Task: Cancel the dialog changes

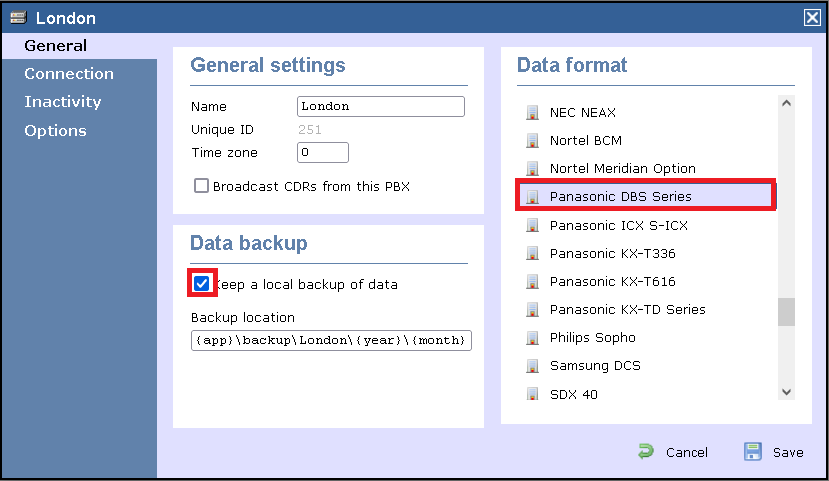Action: (673, 452)
